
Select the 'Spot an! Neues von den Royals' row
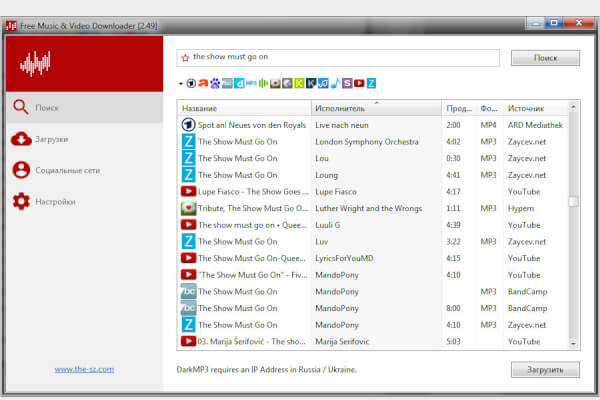[373, 125]
